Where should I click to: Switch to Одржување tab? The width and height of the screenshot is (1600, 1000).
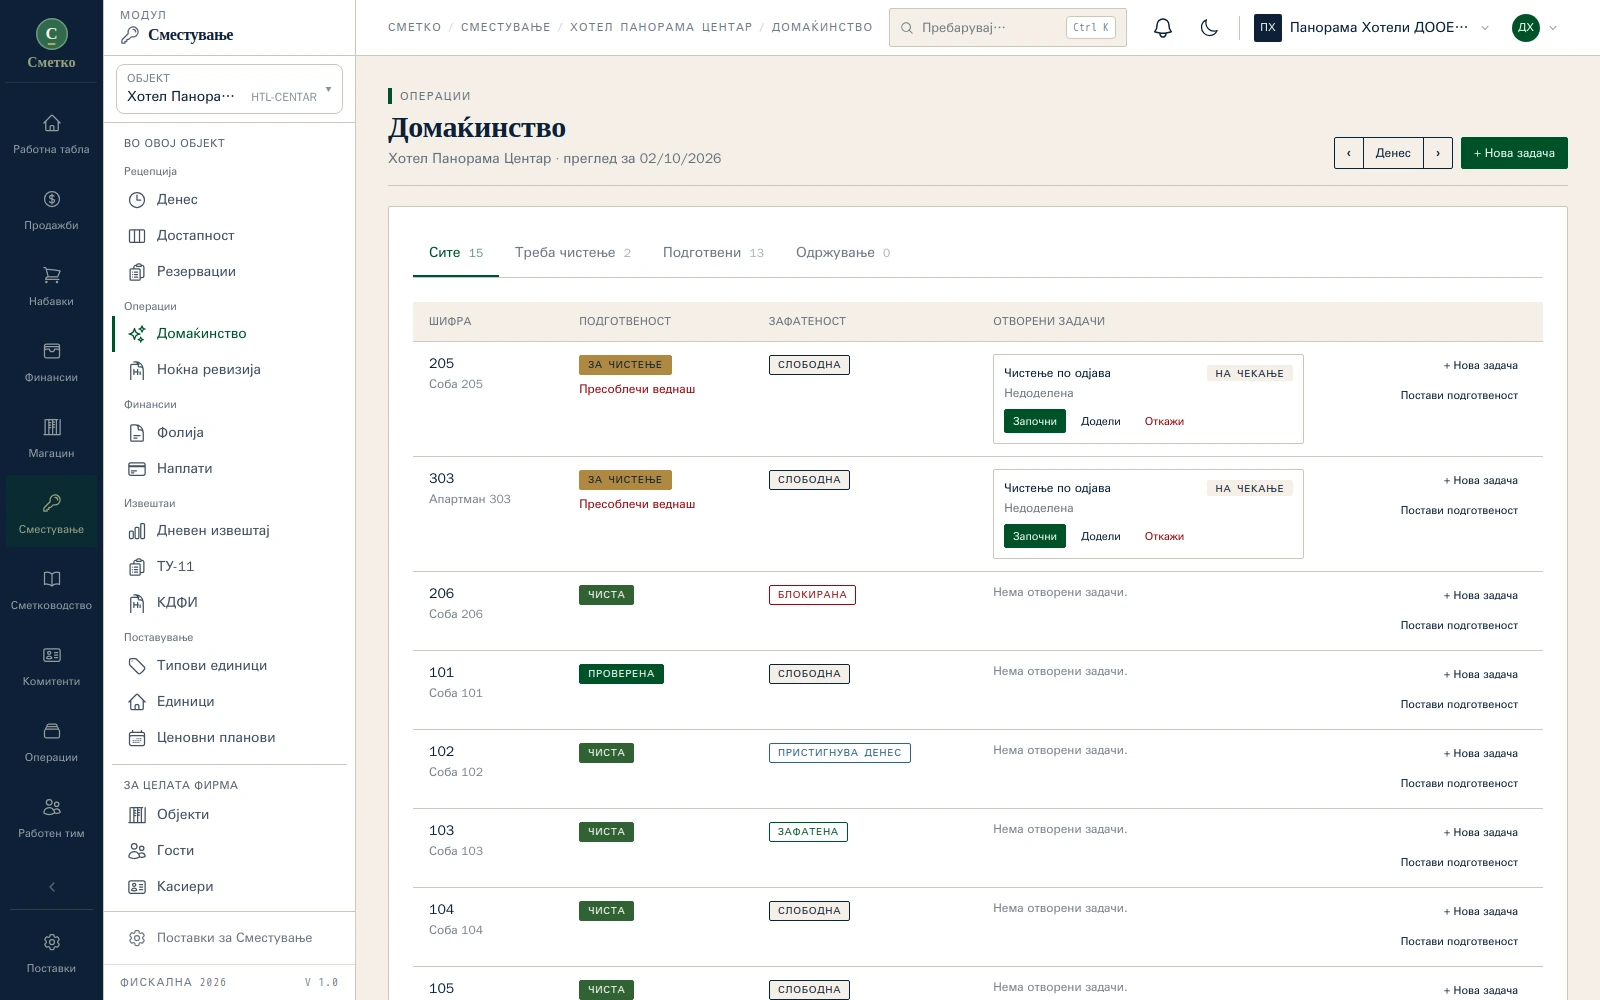tap(843, 253)
